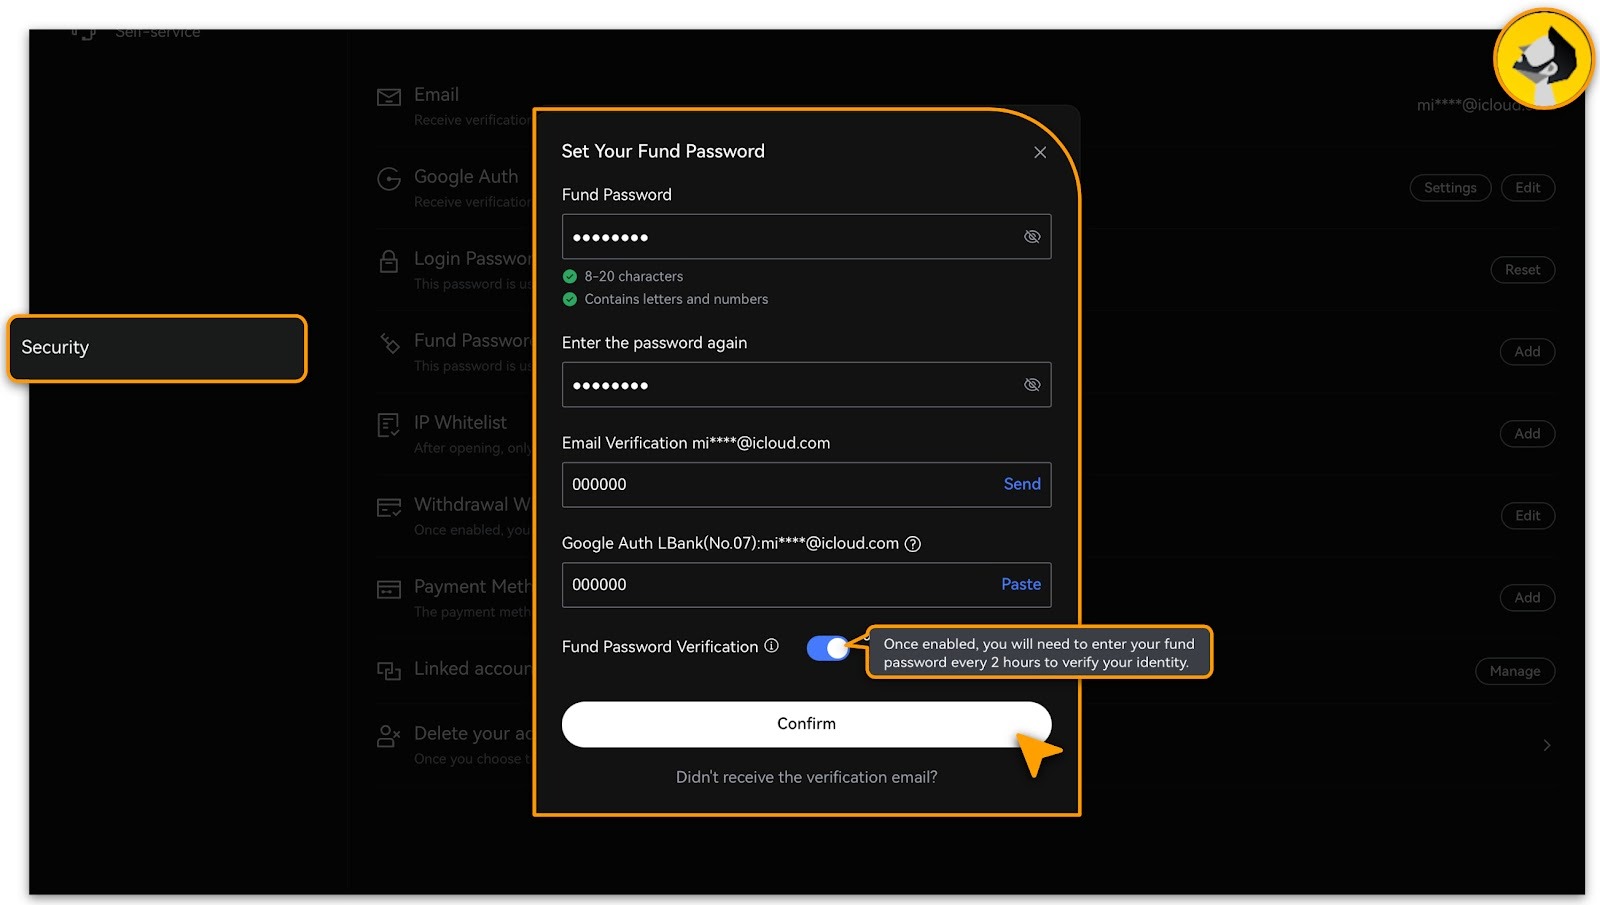1600x905 pixels.
Task: Click Send for the email verification code
Action: click(1021, 484)
